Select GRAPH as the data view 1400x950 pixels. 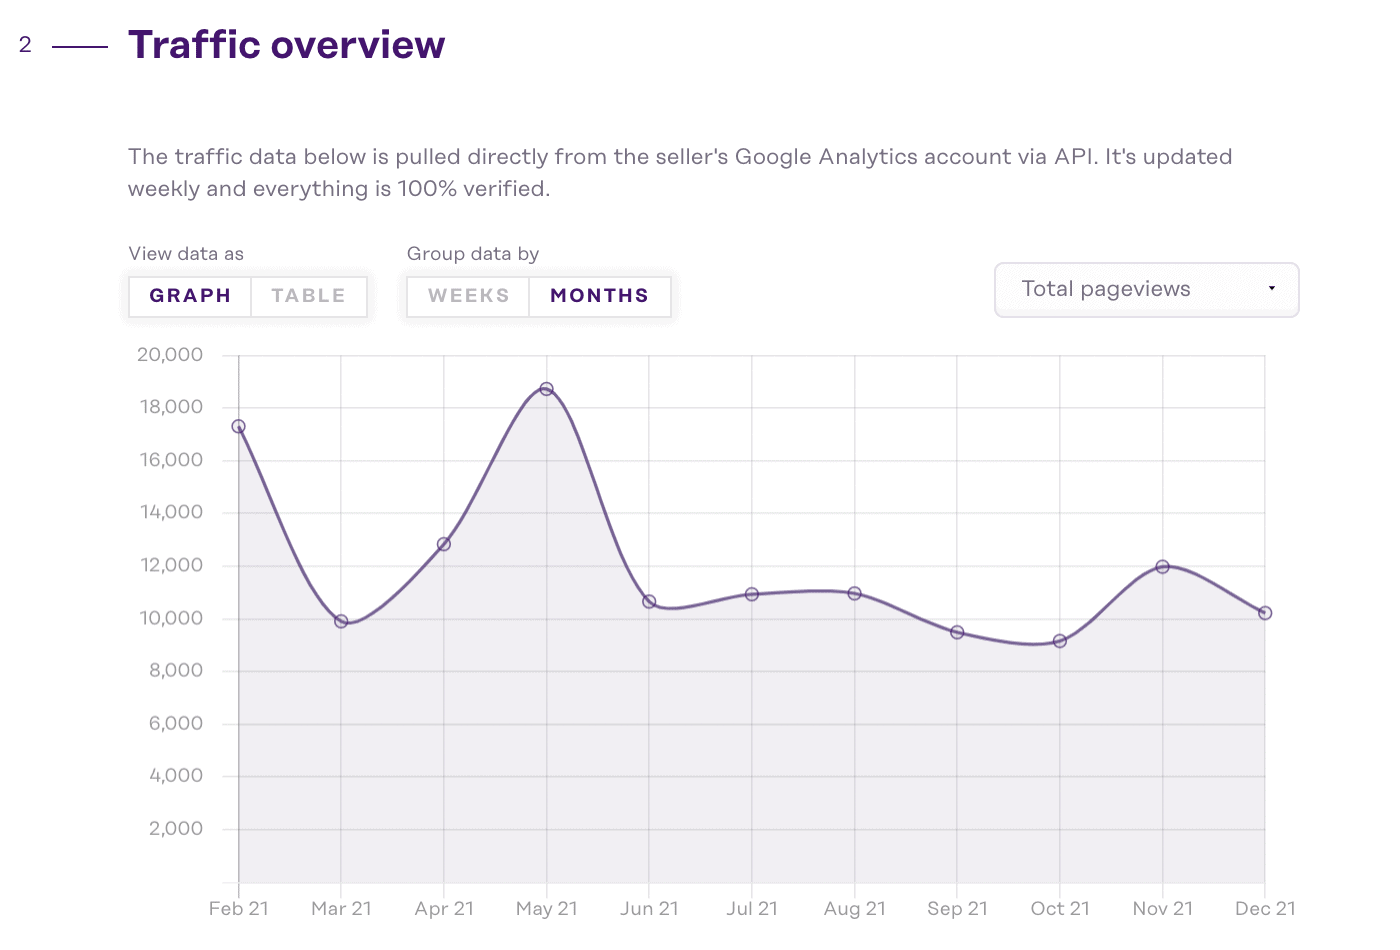190,295
